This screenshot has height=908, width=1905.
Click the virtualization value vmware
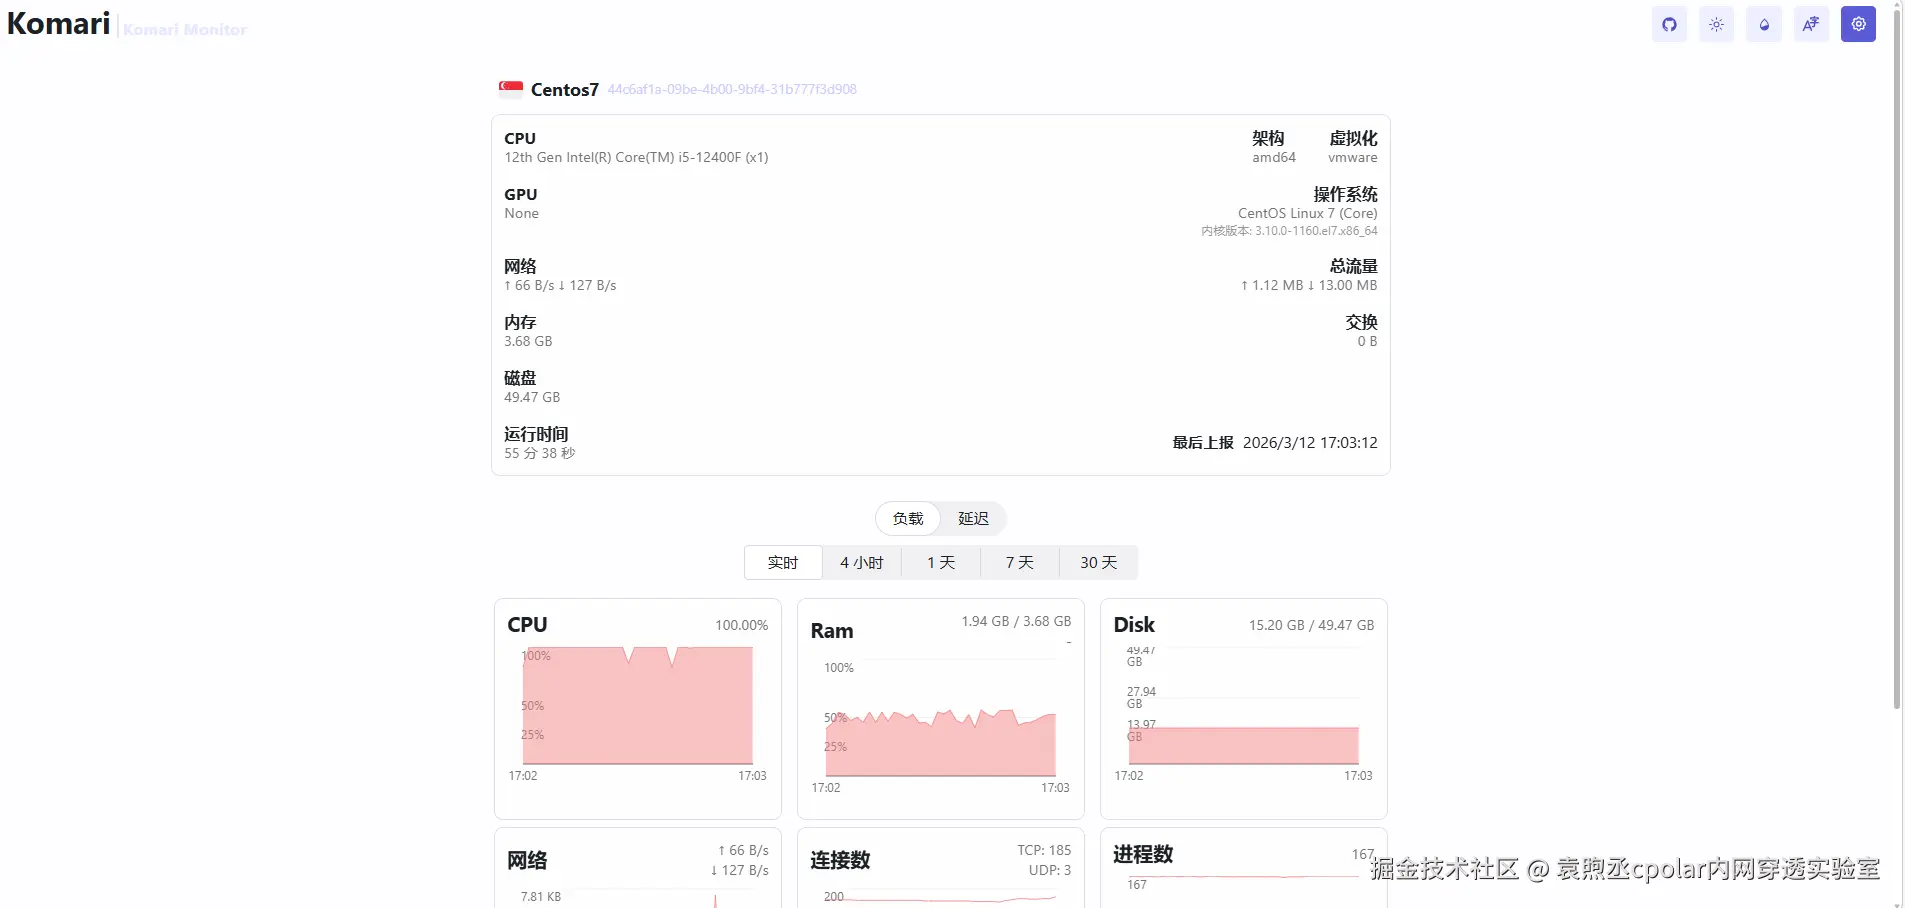(x=1353, y=157)
